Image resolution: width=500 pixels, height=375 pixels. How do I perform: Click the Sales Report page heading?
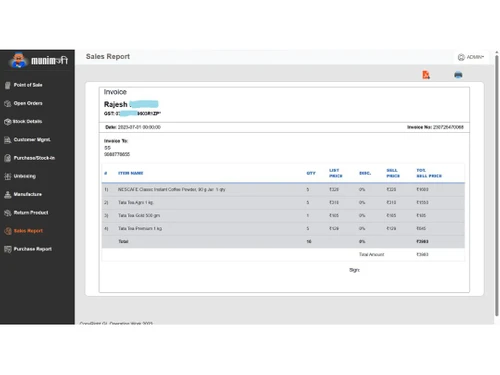tap(108, 57)
